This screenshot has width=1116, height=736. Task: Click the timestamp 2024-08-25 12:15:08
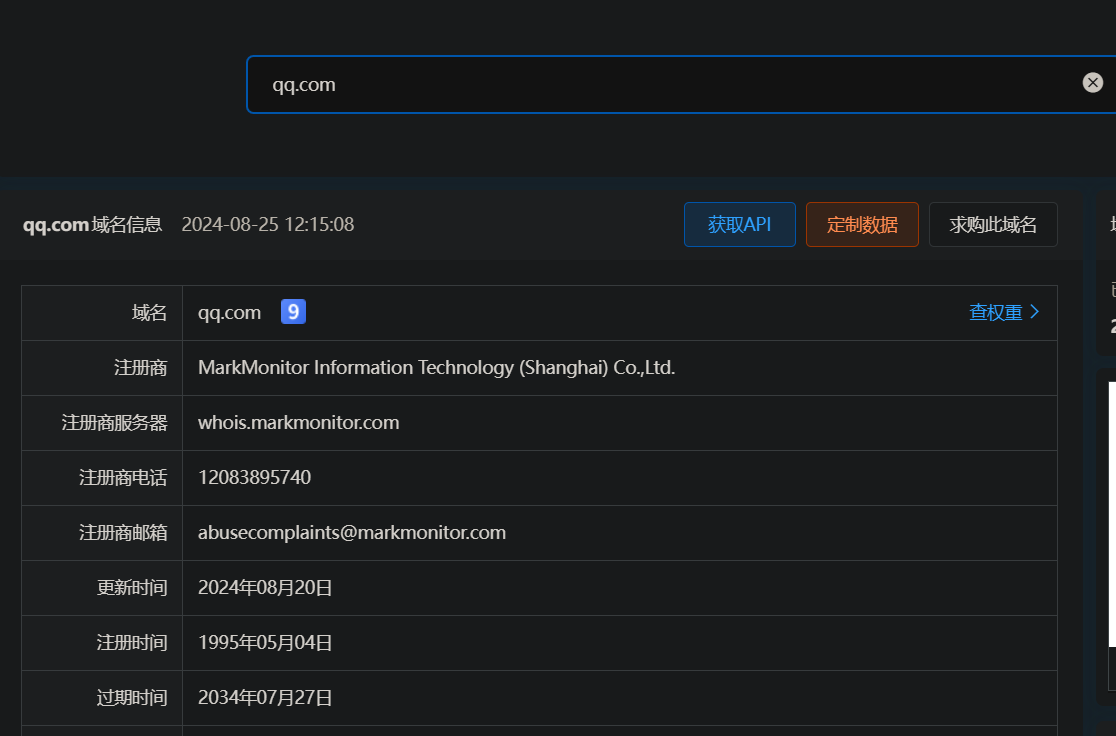tap(268, 224)
